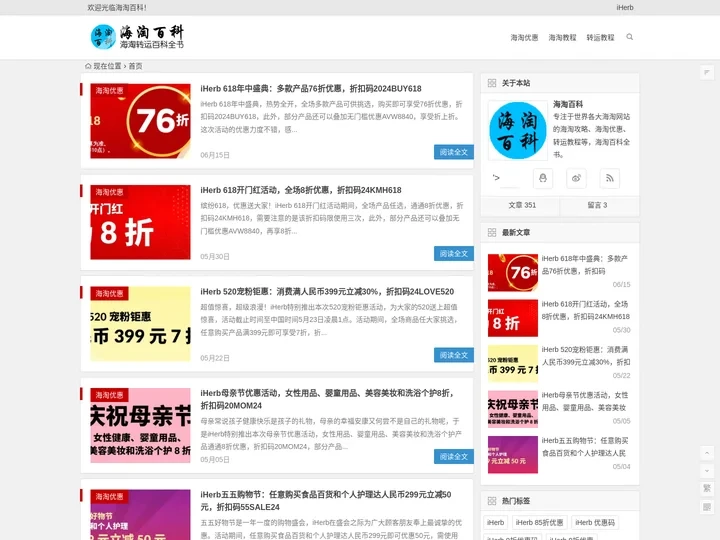
Task: Toggle the sidebar collapse floating icon
Action: (x=707, y=72)
